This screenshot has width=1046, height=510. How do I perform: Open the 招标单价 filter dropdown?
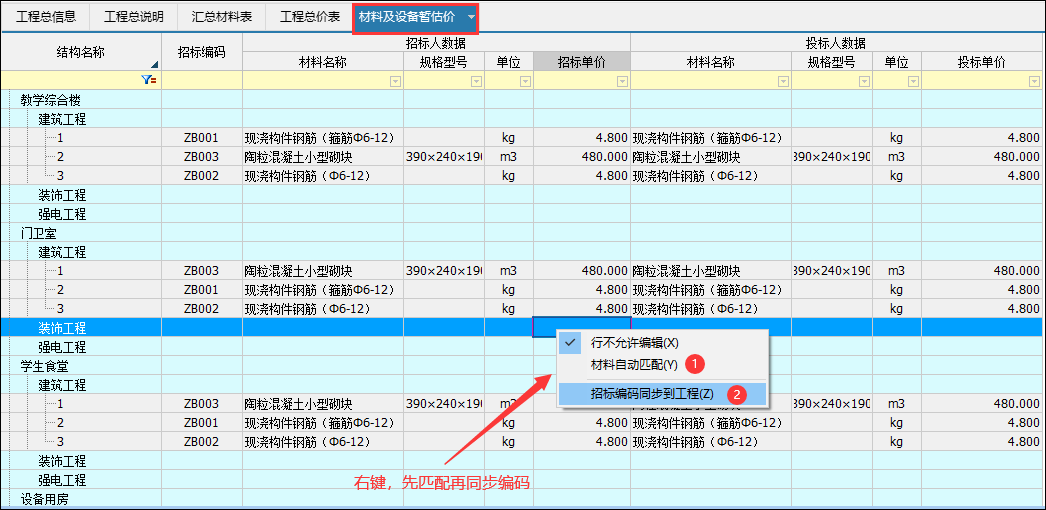(622, 81)
